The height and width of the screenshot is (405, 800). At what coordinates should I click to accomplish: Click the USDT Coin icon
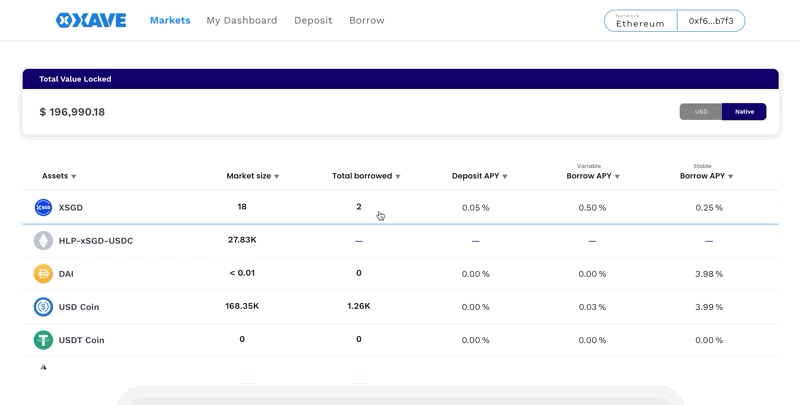coord(43,340)
